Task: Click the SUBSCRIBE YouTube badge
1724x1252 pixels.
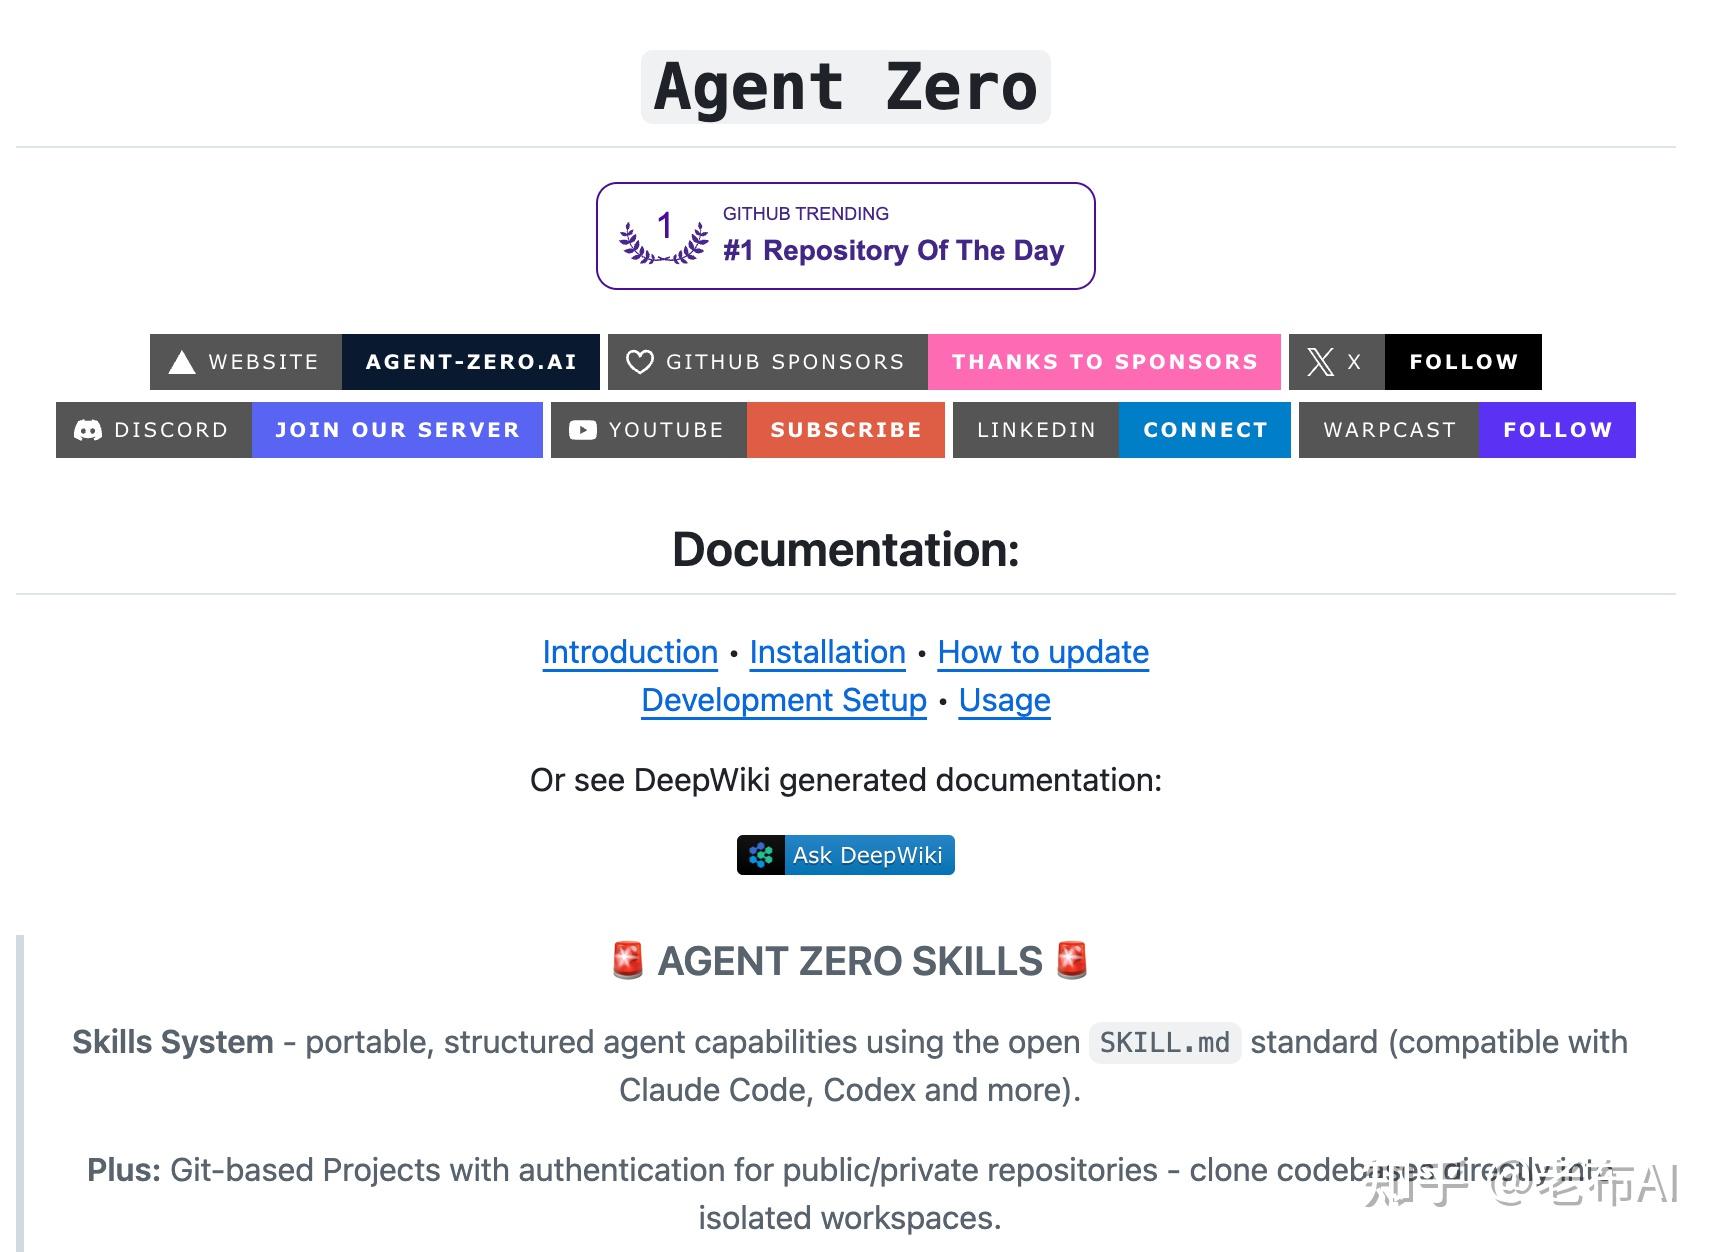Action: [x=846, y=430]
